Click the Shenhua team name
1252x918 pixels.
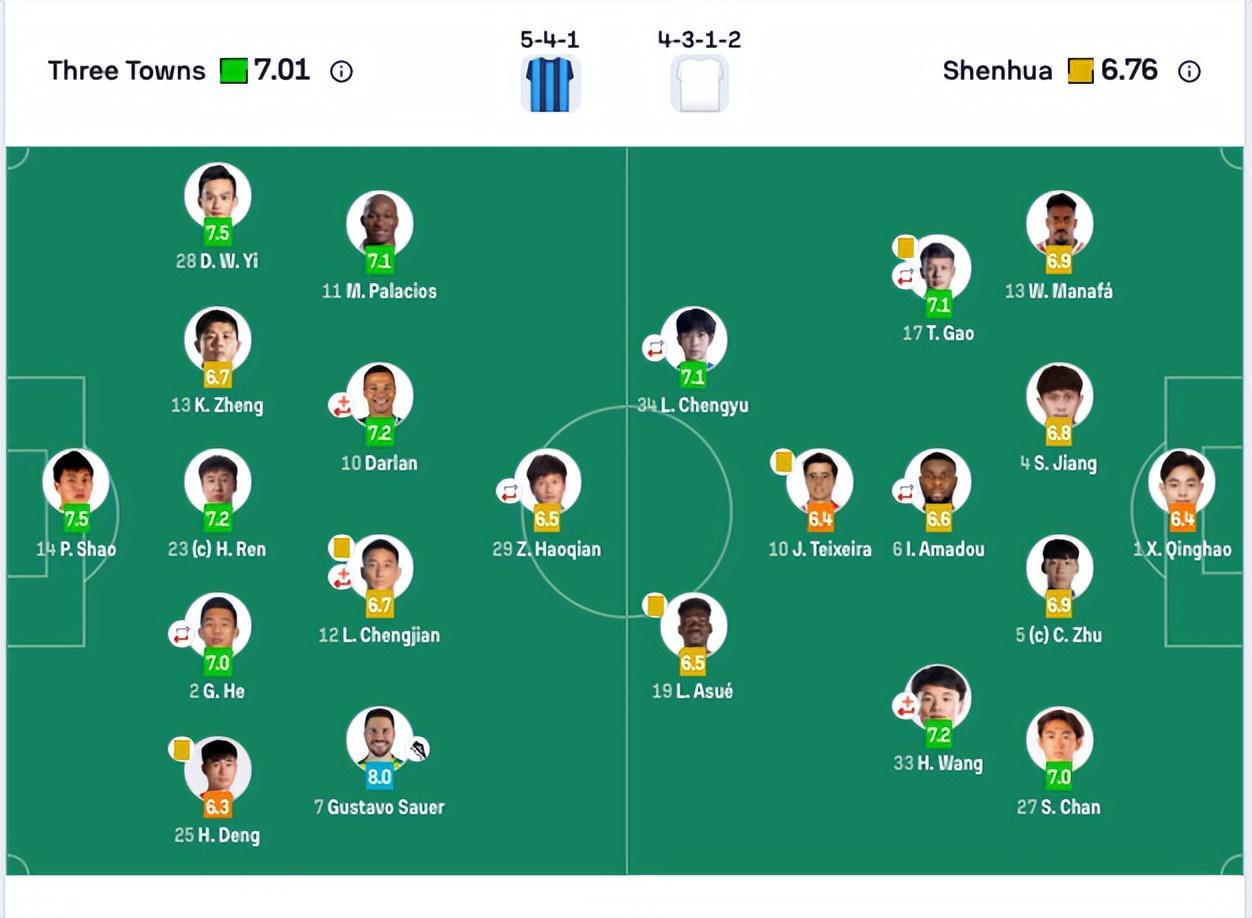pyautogui.click(x=997, y=71)
